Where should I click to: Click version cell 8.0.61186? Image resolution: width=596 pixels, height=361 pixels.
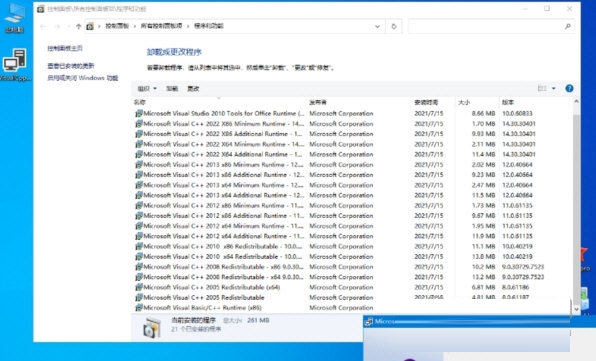[x=515, y=287]
